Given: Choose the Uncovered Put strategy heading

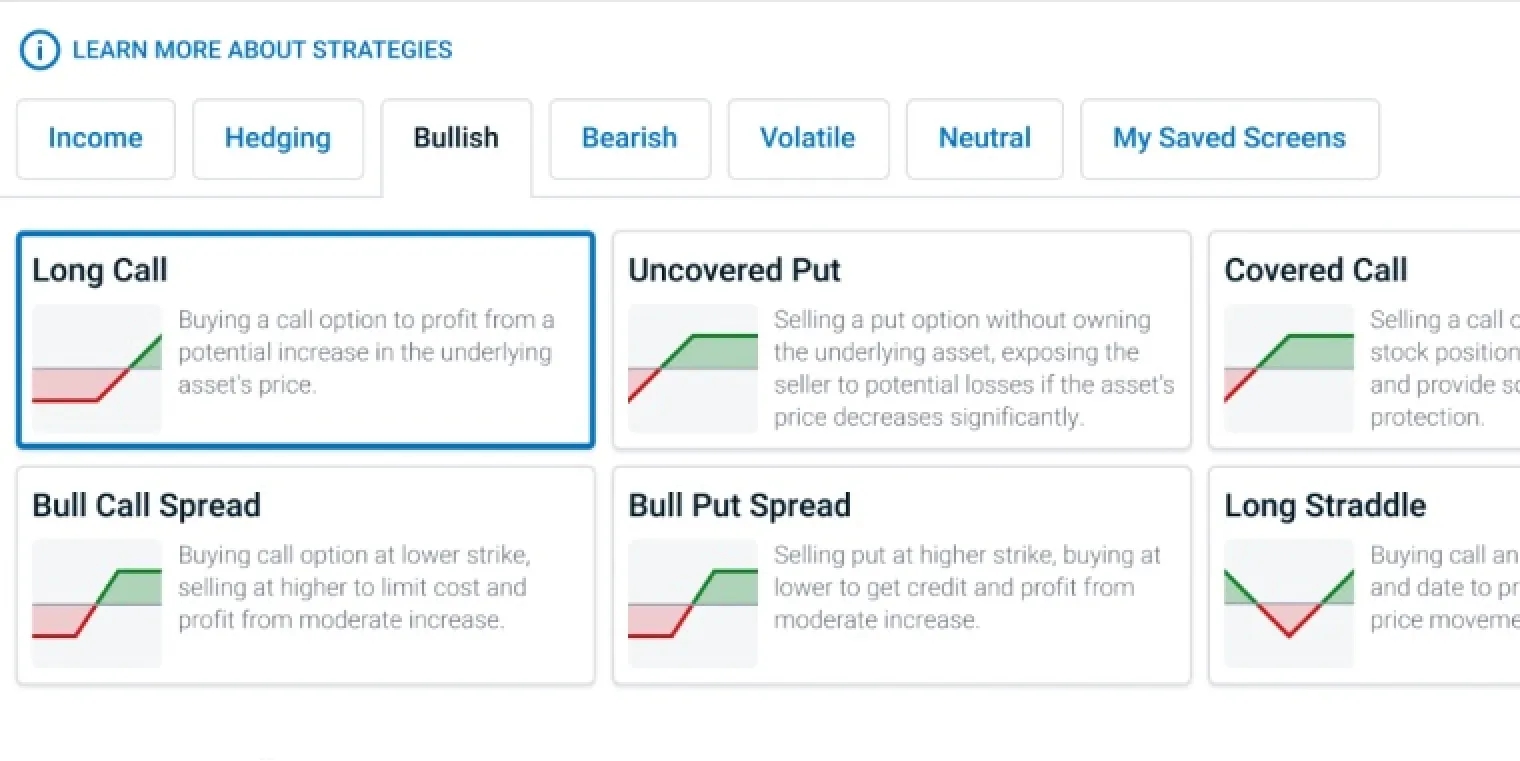Looking at the screenshot, I should [x=734, y=271].
